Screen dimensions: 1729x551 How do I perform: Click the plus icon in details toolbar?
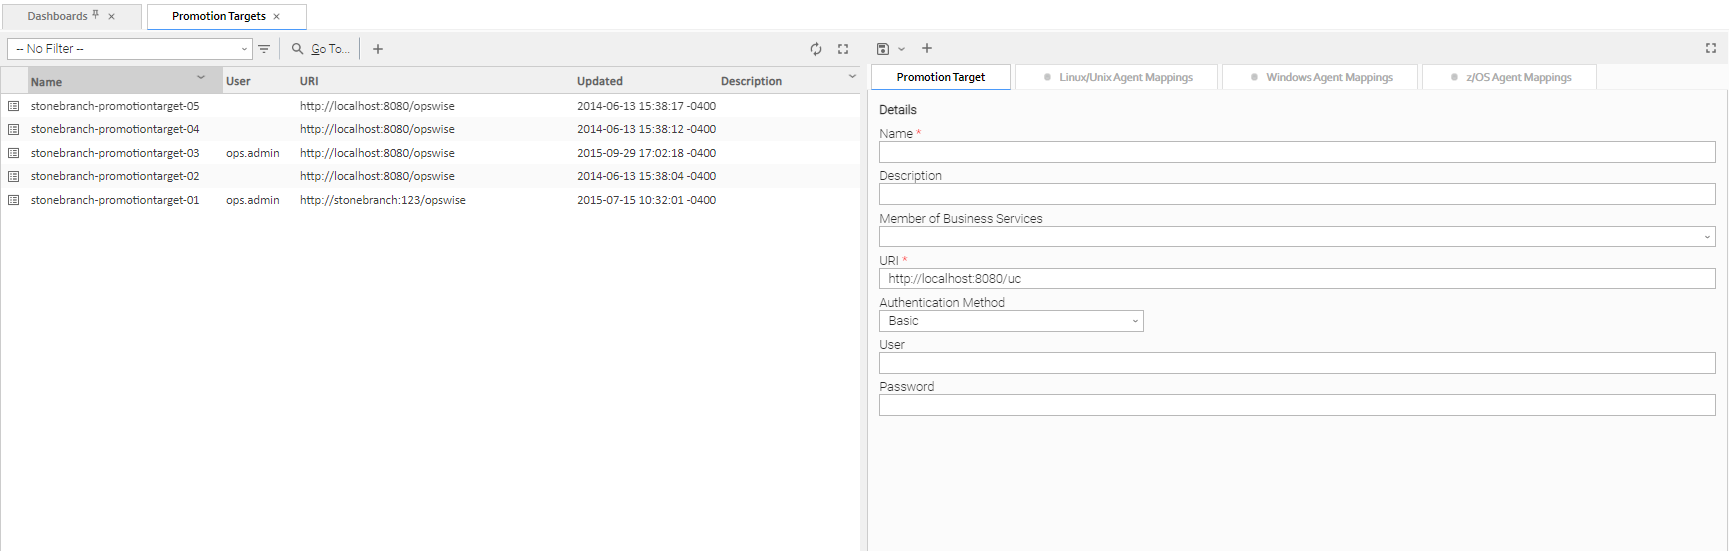927,48
